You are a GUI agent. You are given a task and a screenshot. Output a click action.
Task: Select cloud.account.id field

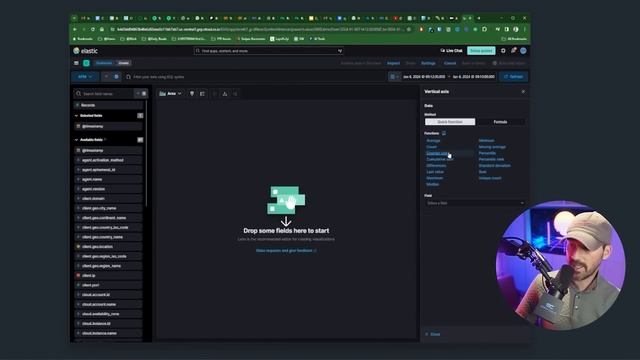[x=108, y=295]
